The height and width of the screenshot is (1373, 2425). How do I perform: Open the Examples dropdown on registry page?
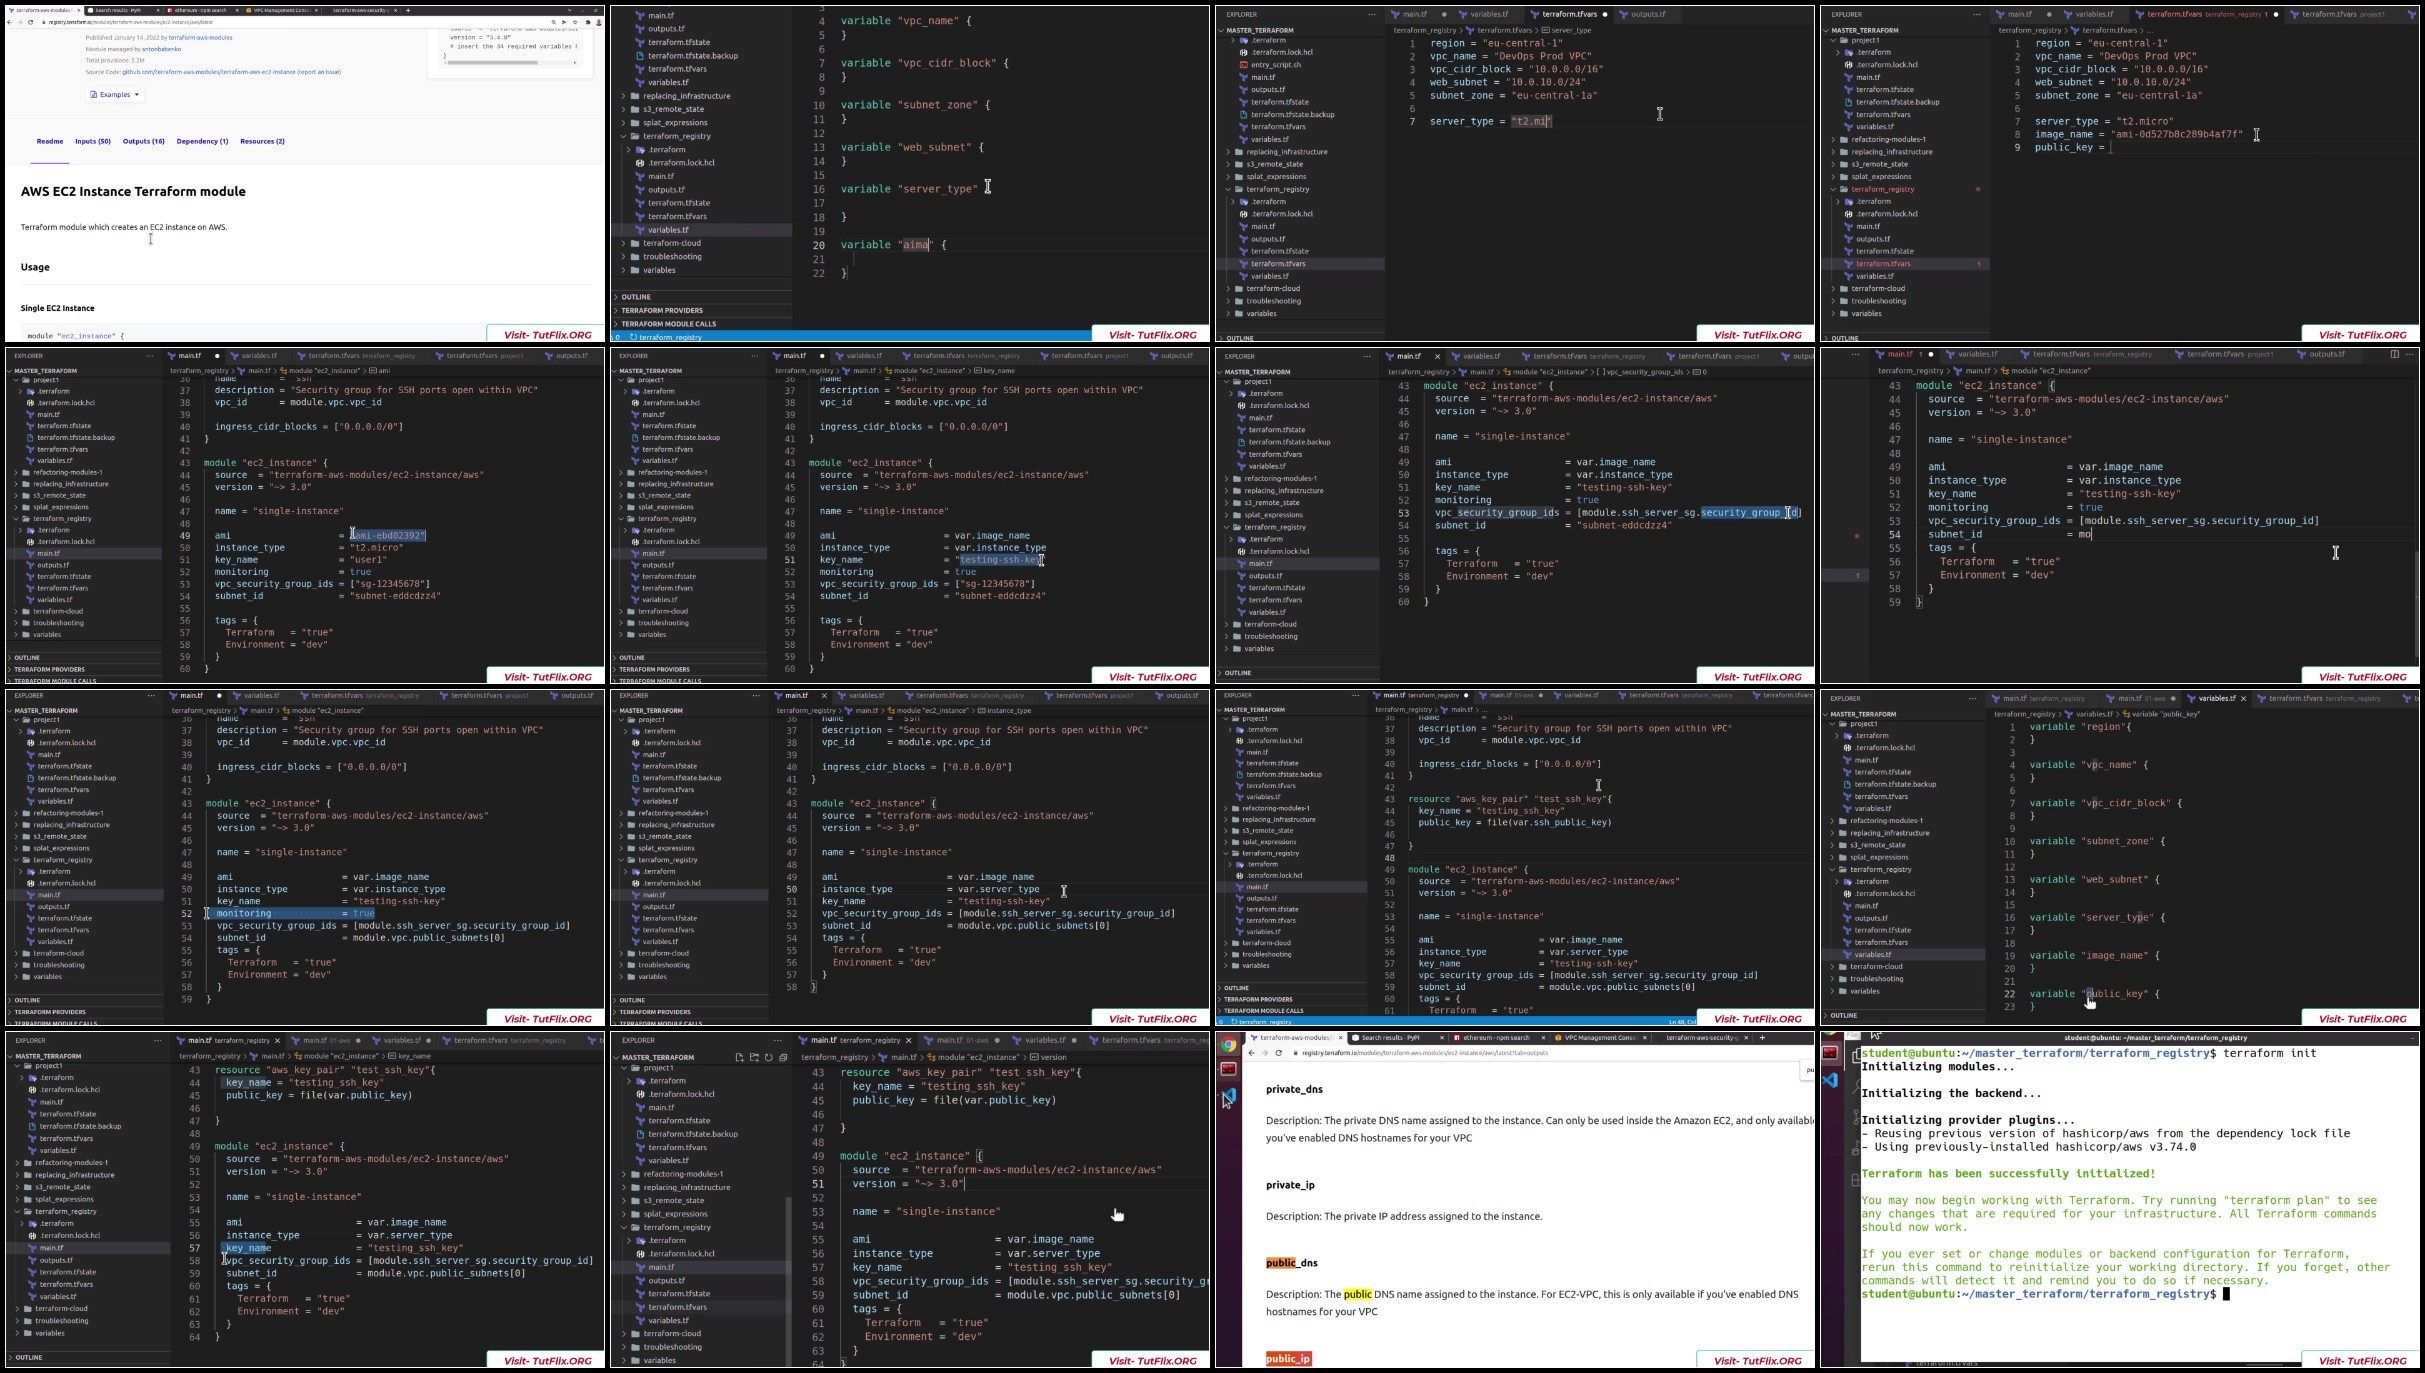point(115,95)
